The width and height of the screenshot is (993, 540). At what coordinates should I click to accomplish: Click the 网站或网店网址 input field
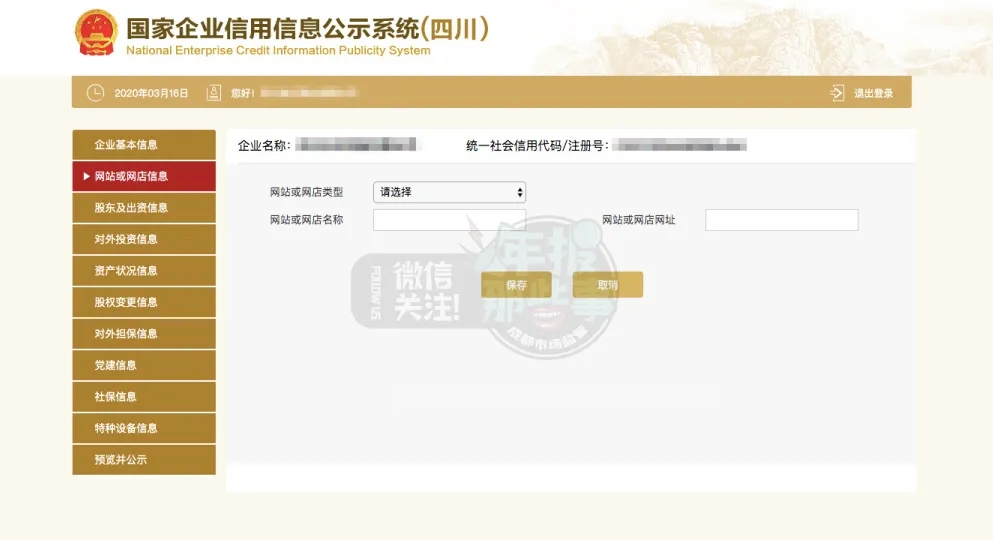point(781,220)
